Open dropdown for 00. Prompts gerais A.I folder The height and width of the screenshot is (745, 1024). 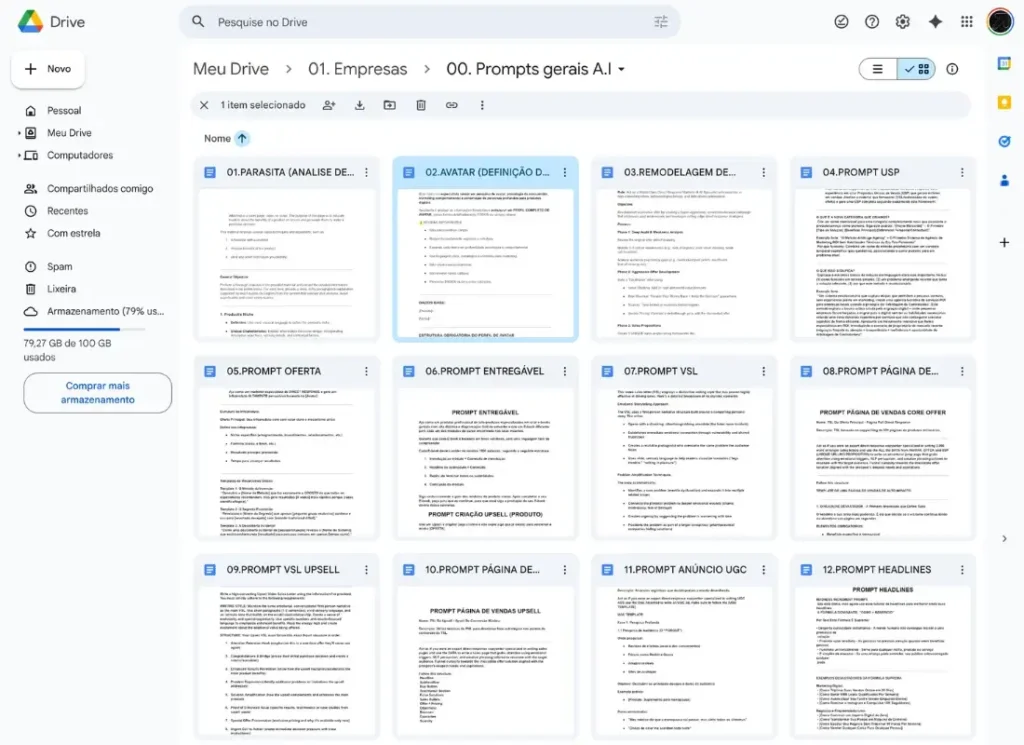[x=621, y=70]
